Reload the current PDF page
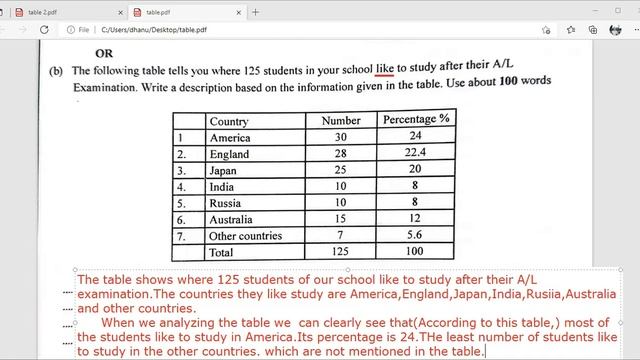This screenshot has height=360, width=640. 44,29
